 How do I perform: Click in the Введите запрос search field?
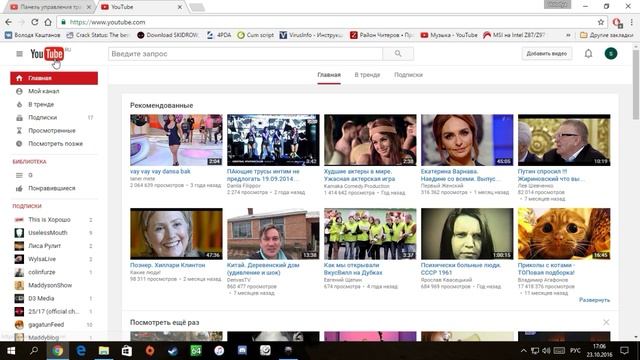[245, 53]
